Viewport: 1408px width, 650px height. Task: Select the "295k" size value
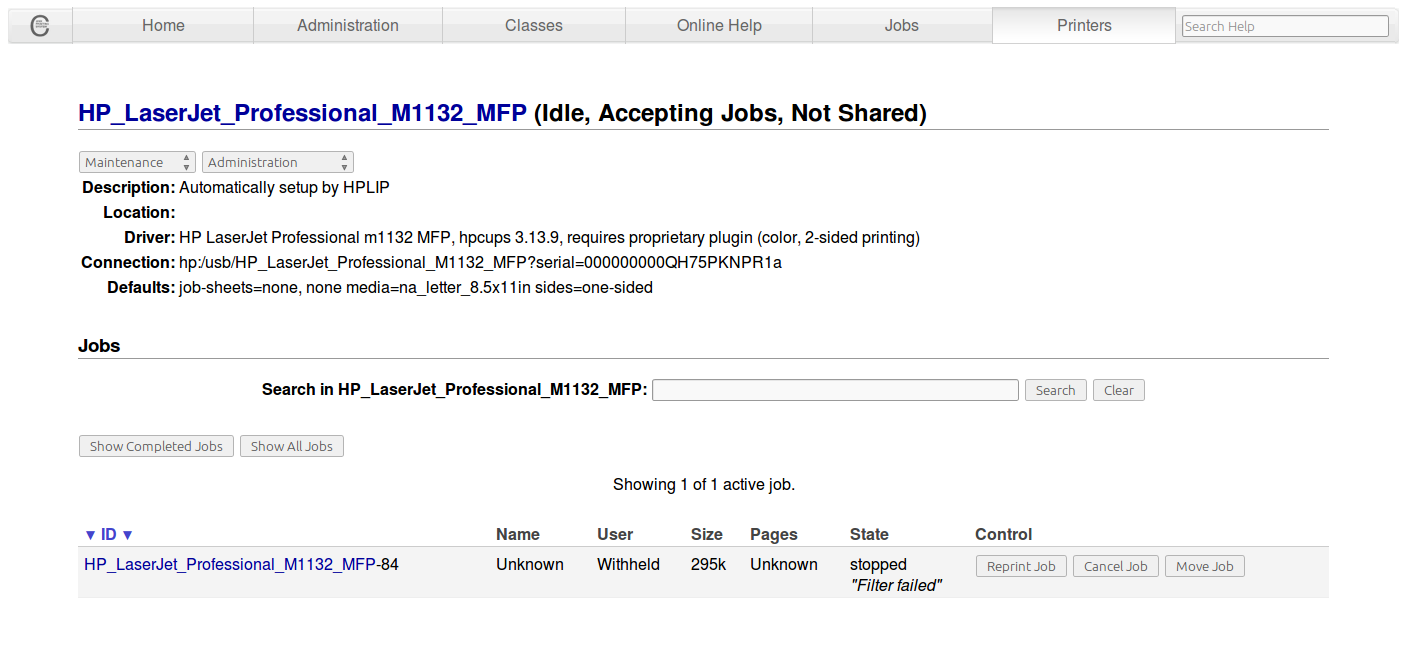coord(709,565)
